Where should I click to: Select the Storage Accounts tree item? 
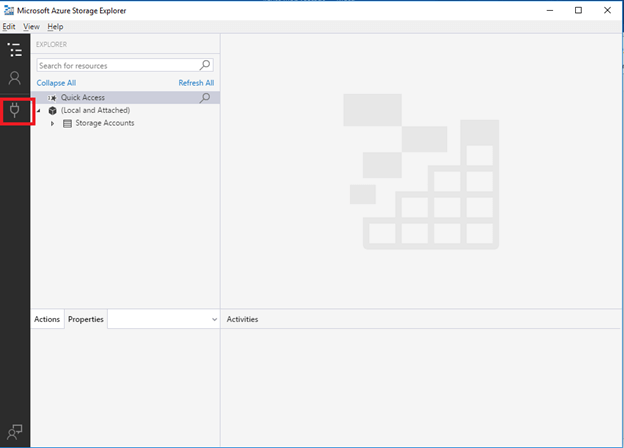click(105, 123)
